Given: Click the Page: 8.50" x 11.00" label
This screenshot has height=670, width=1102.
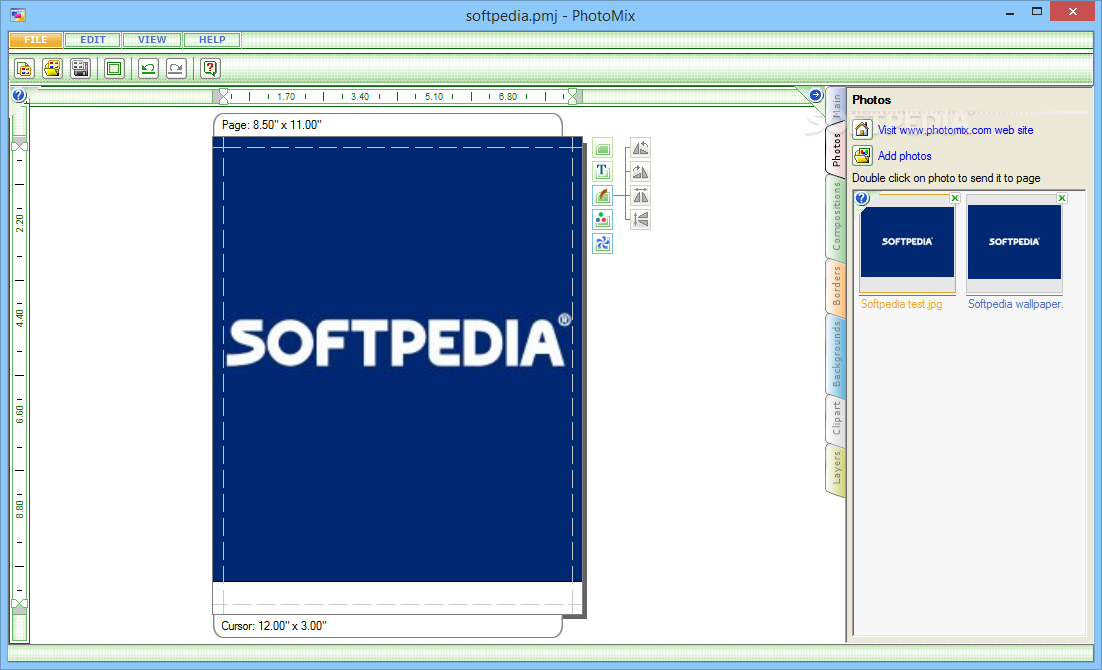Looking at the screenshot, I should (x=271, y=125).
